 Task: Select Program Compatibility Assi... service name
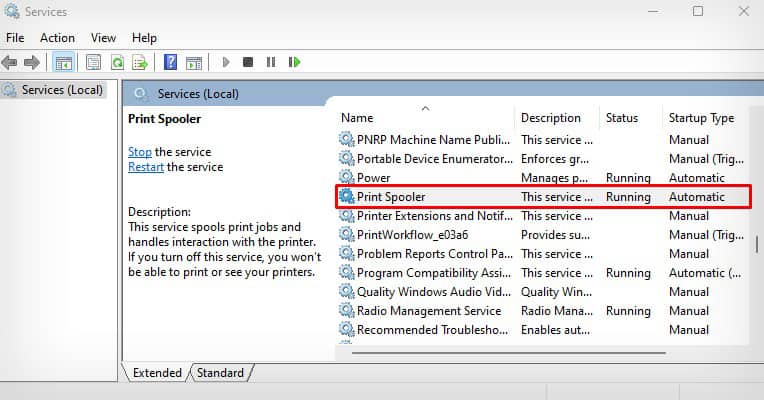(x=434, y=273)
